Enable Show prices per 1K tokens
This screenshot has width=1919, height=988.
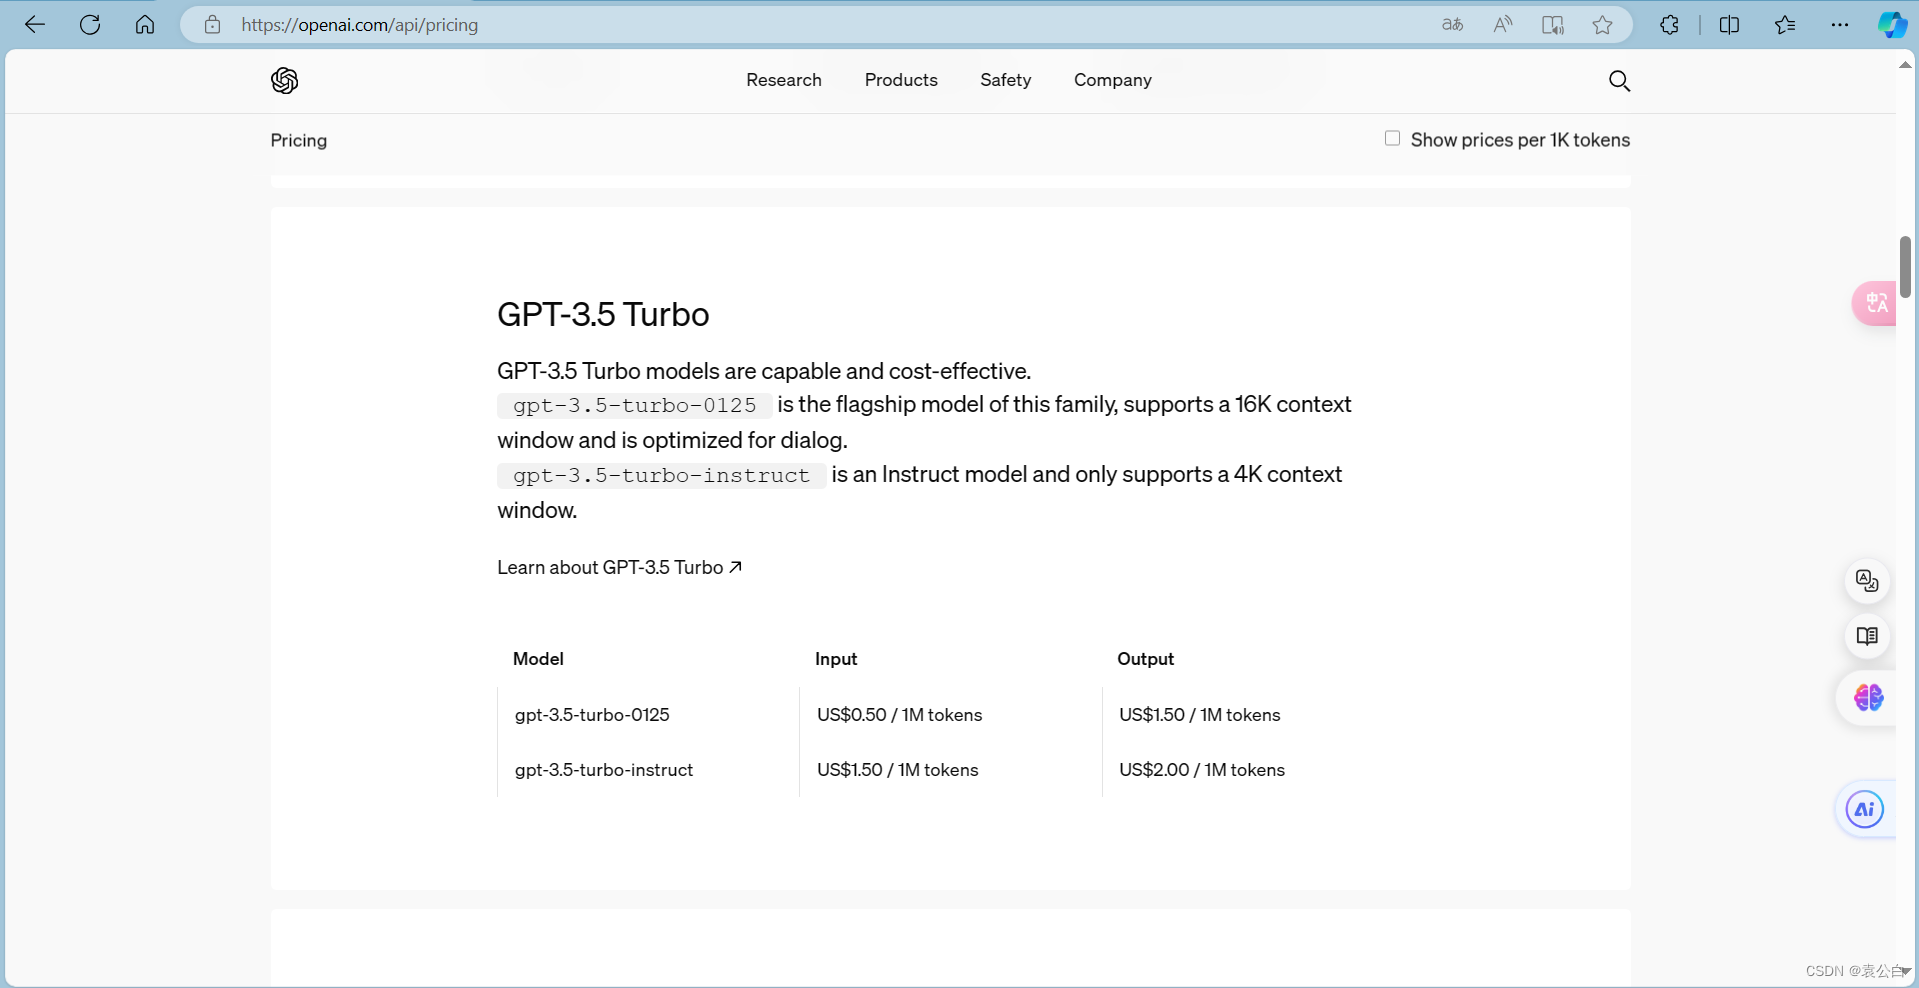point(1392,138)
